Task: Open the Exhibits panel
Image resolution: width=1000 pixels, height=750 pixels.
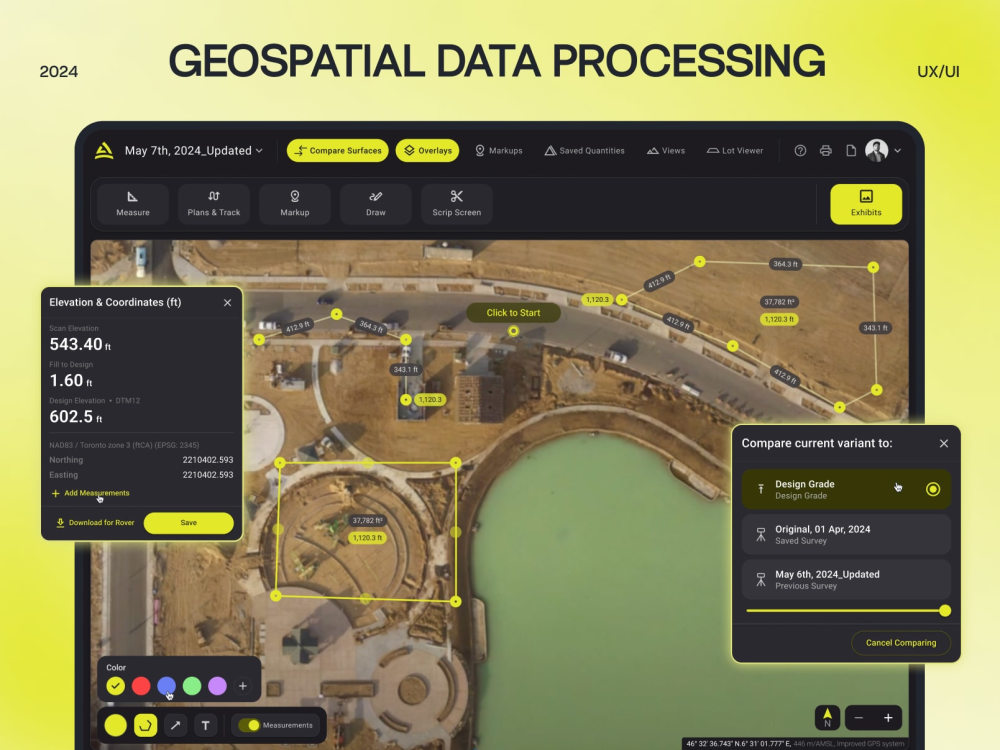Action: (865, 204)
